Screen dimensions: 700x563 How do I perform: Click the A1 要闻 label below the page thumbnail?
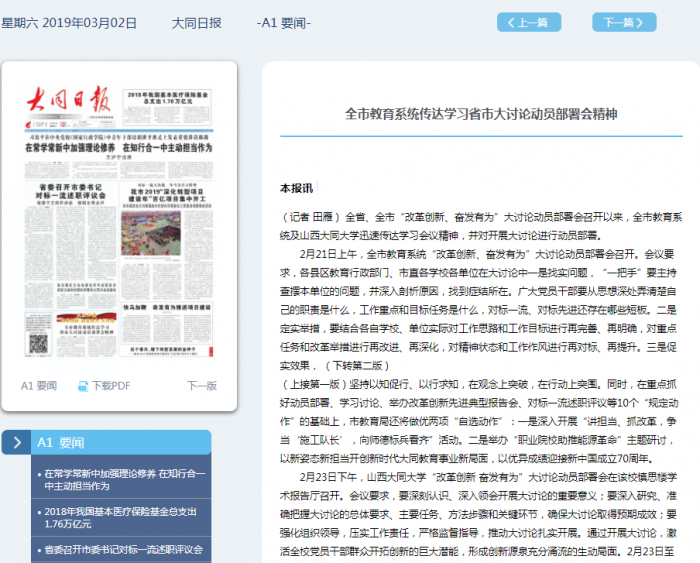pos(39,386)
